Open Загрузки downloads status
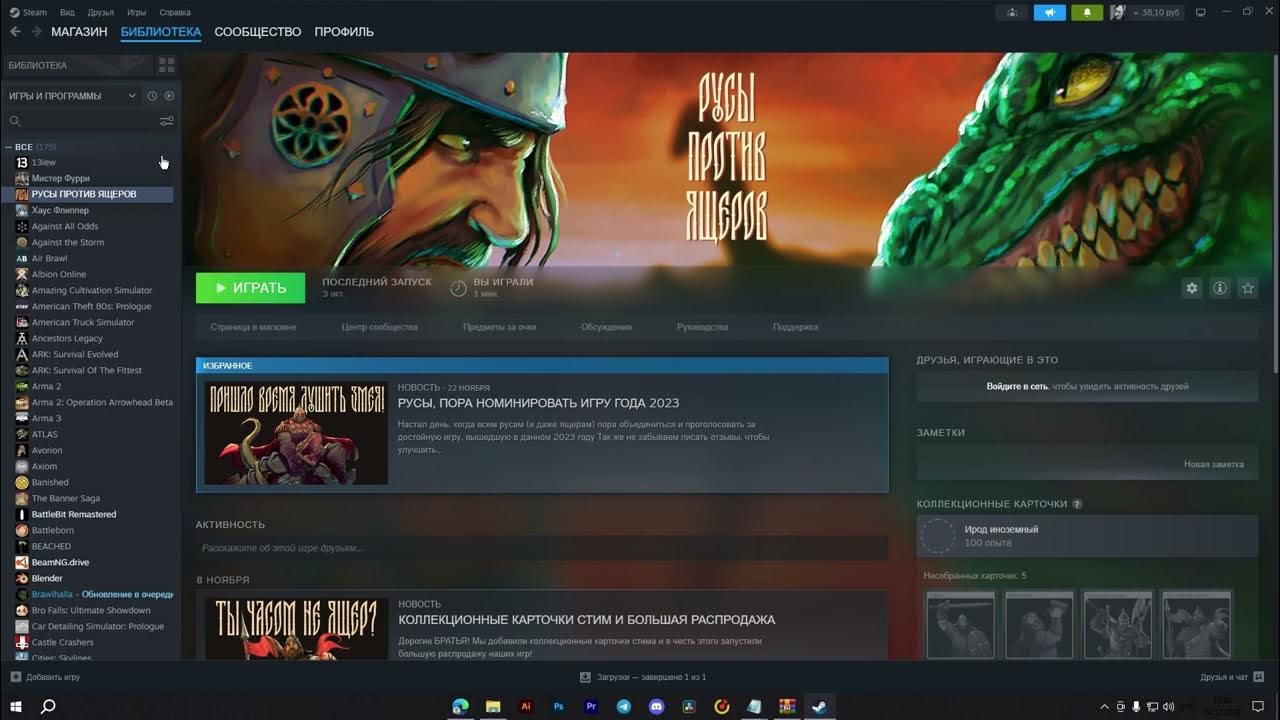The image size is (1280, 720). (x=643, y=677)
